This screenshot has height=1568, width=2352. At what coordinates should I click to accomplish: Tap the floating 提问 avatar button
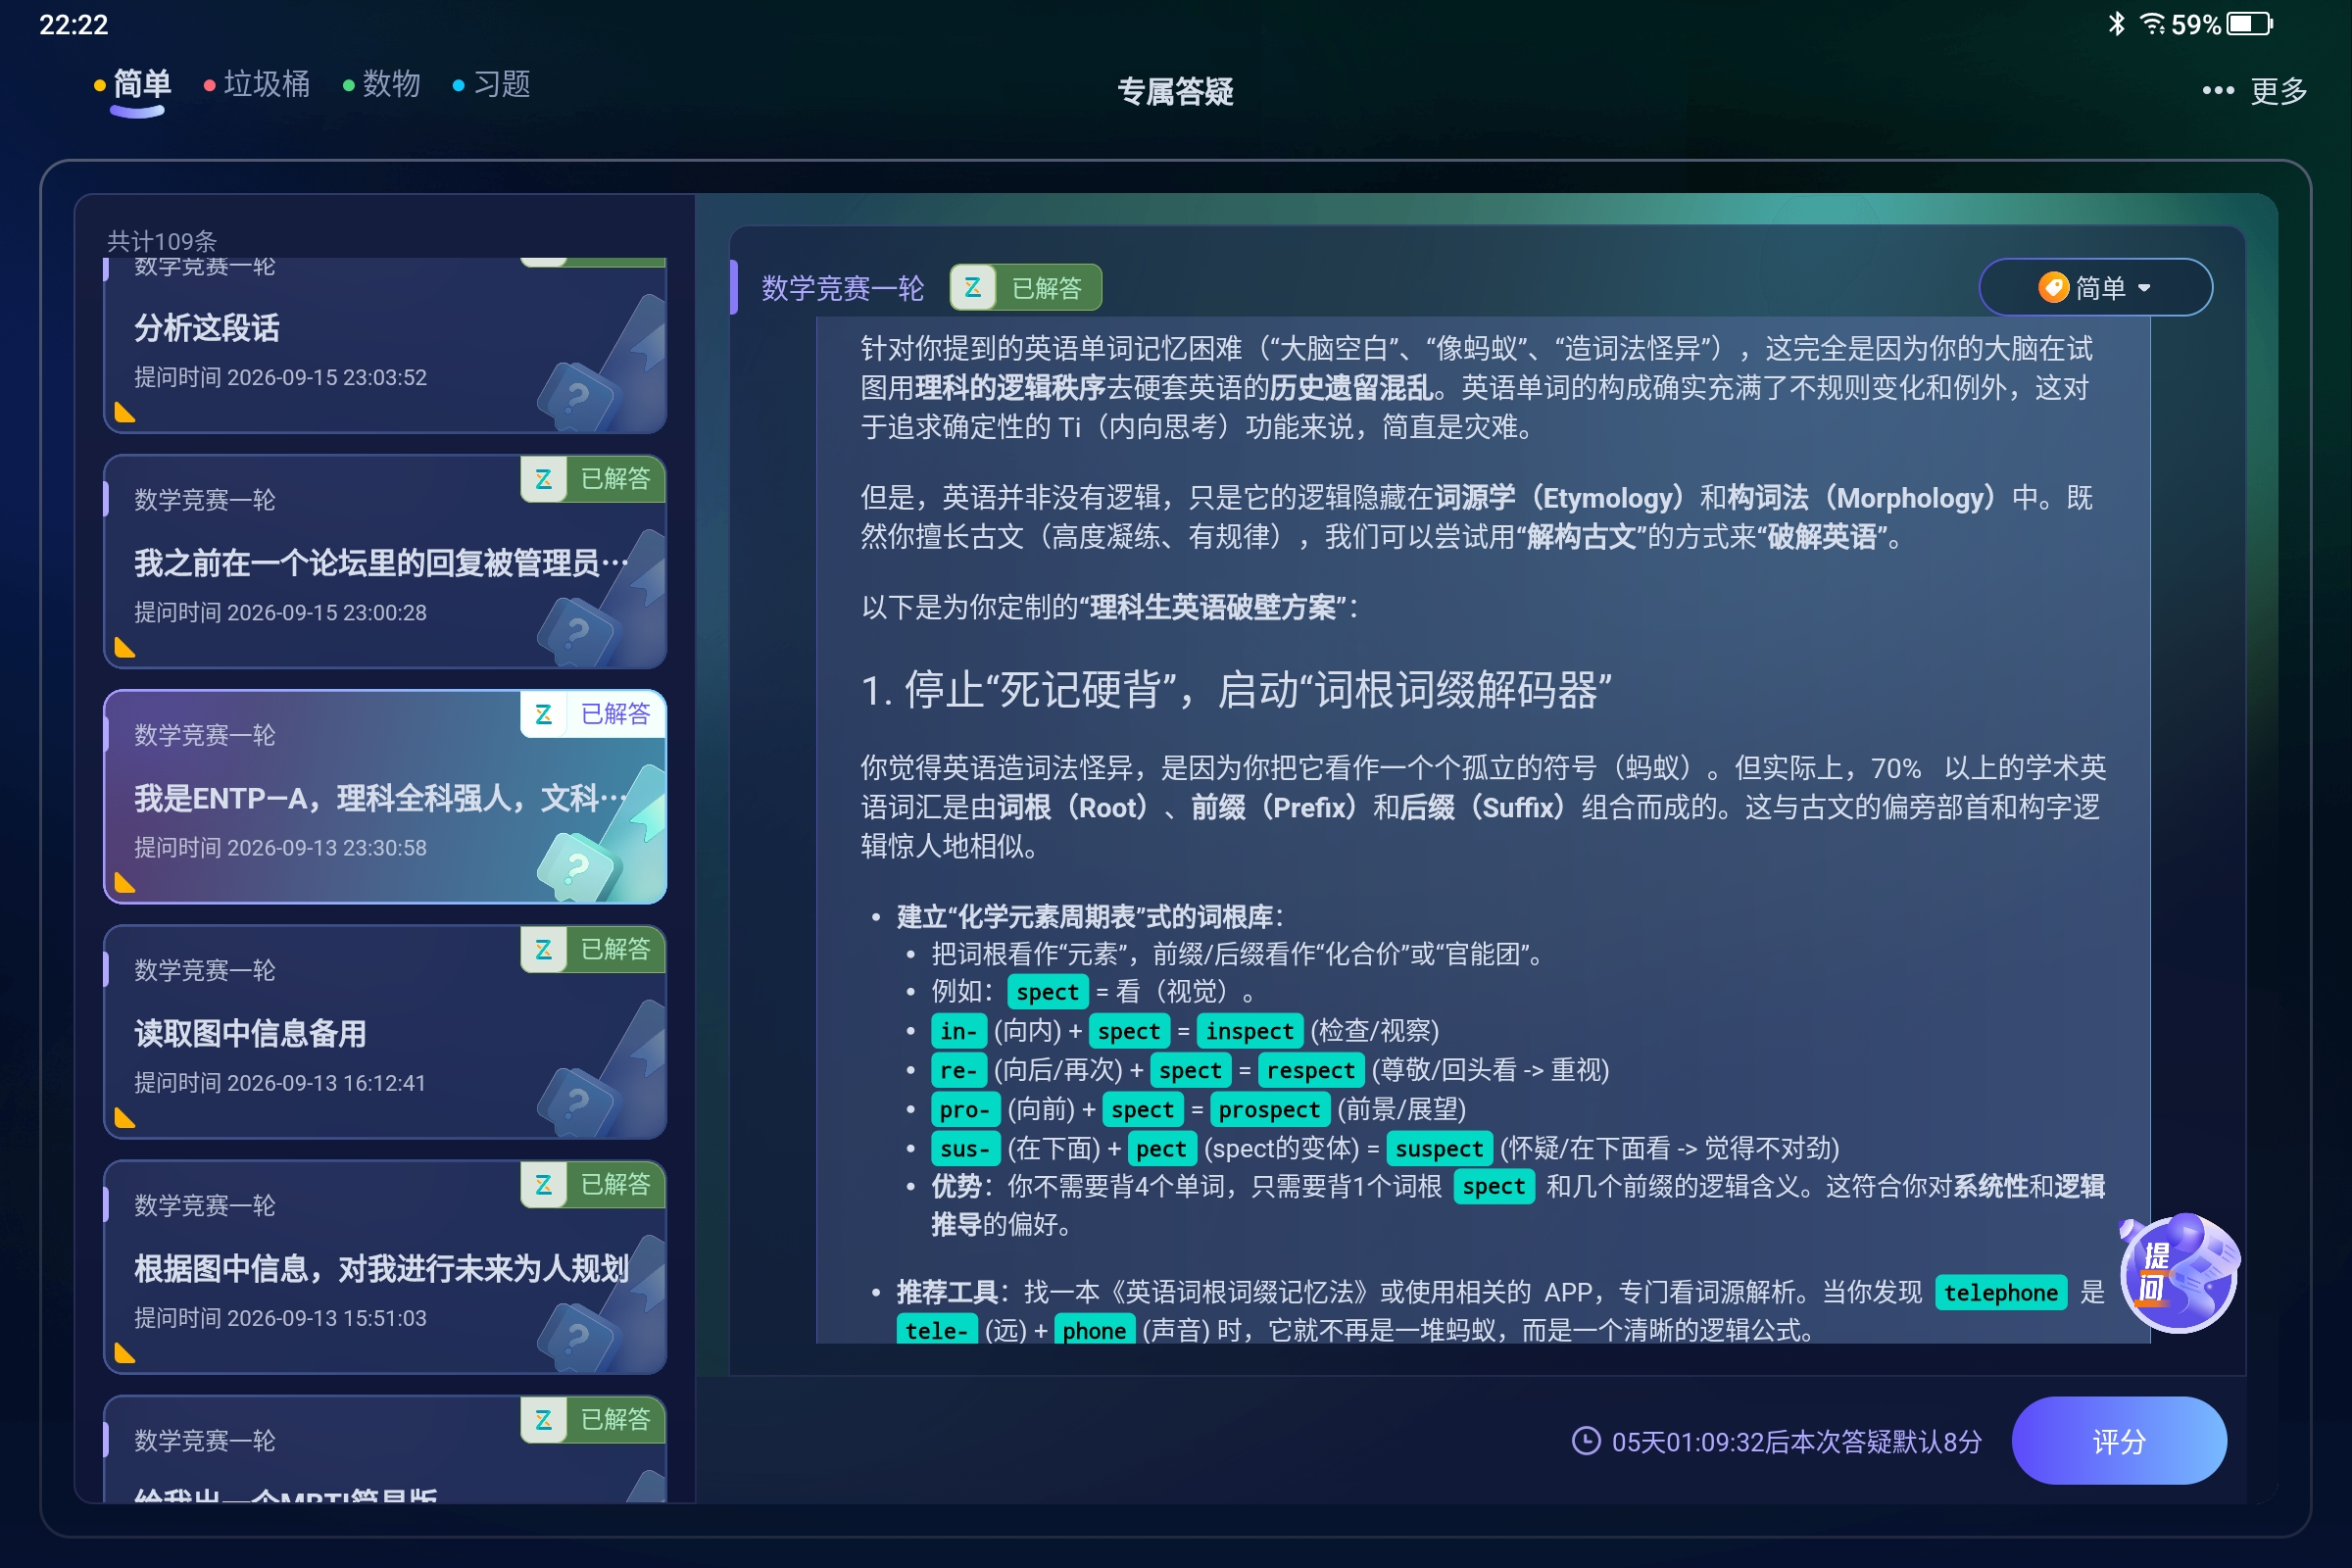click(2179, 1274)
